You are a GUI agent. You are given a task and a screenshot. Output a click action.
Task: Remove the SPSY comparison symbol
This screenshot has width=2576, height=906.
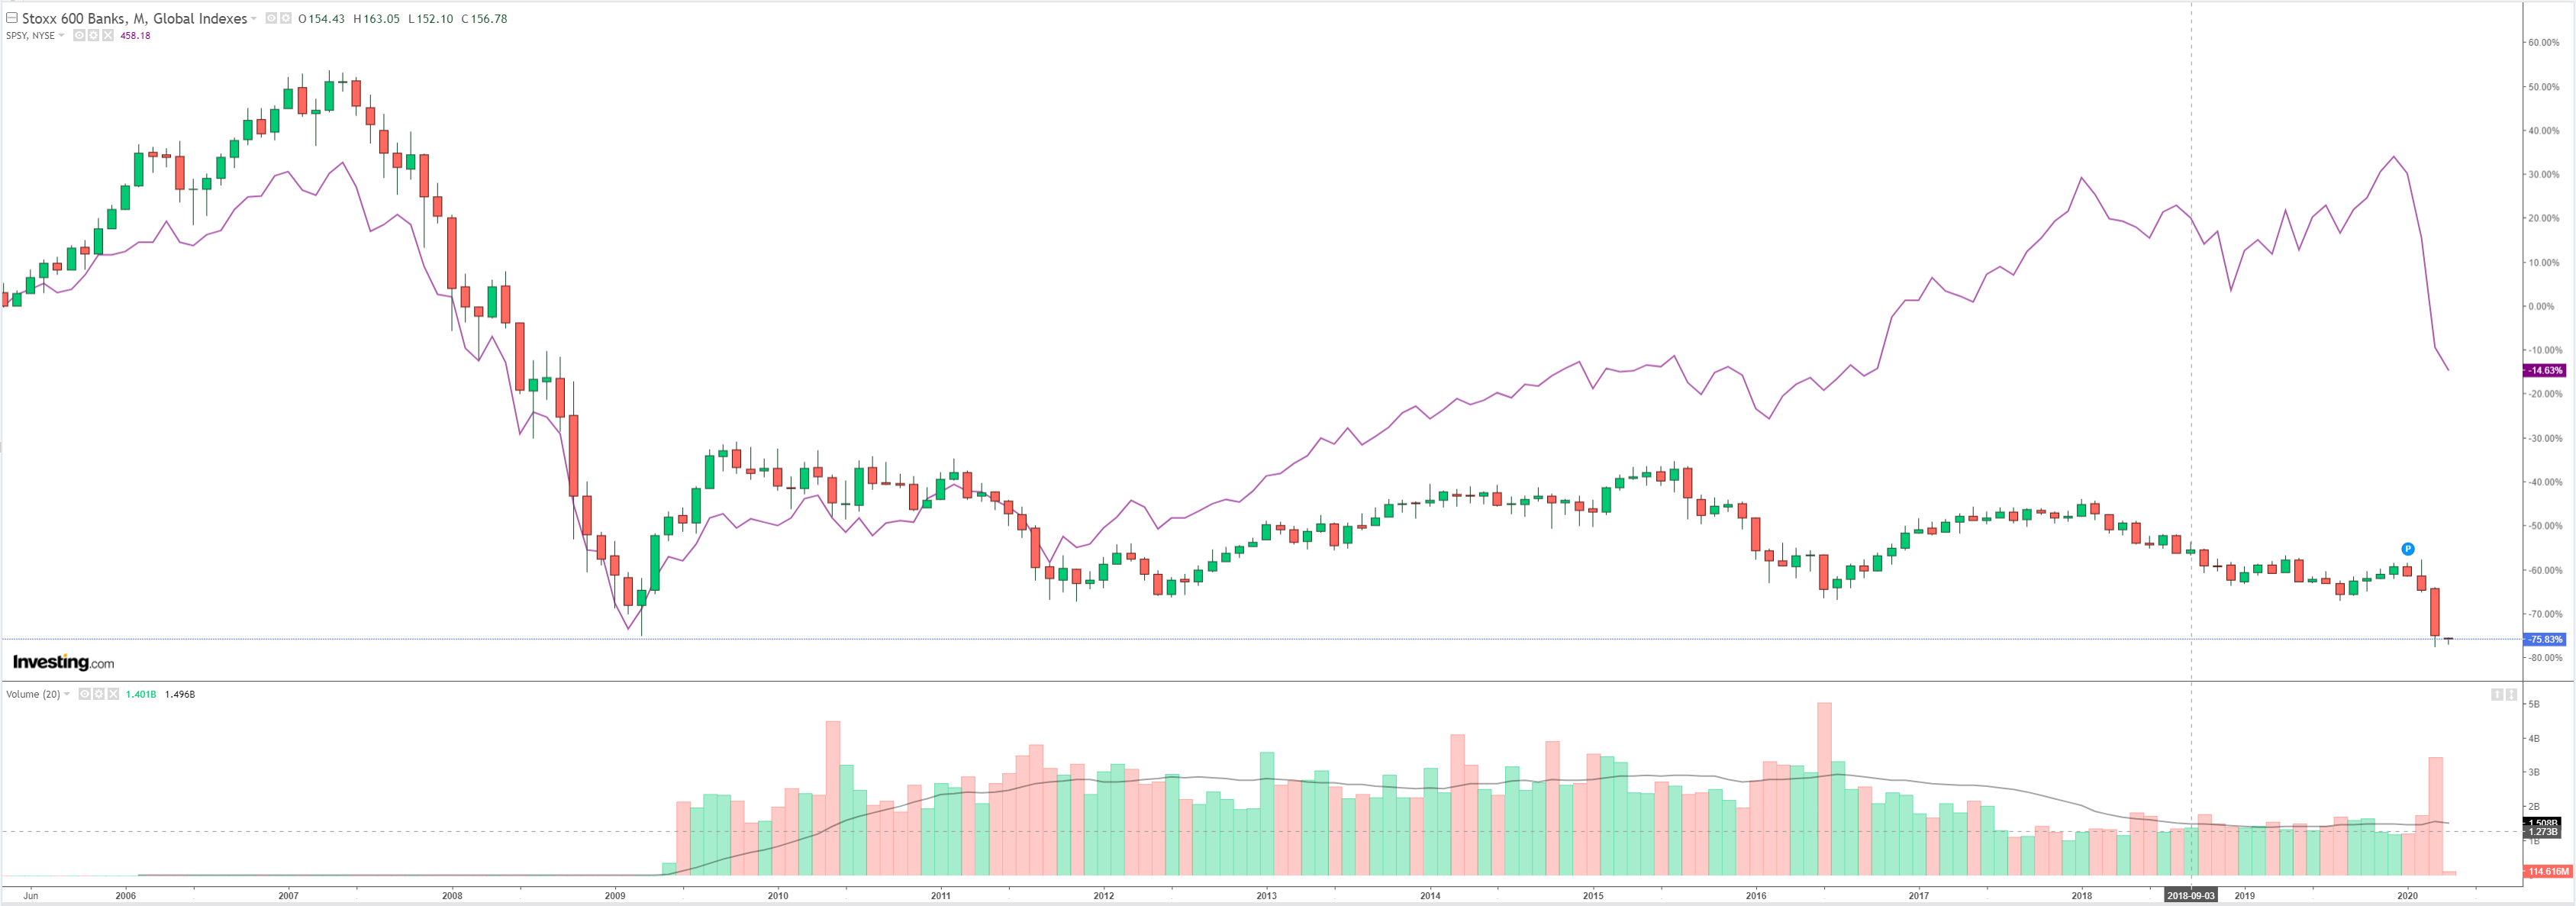(x=108, y=36)
